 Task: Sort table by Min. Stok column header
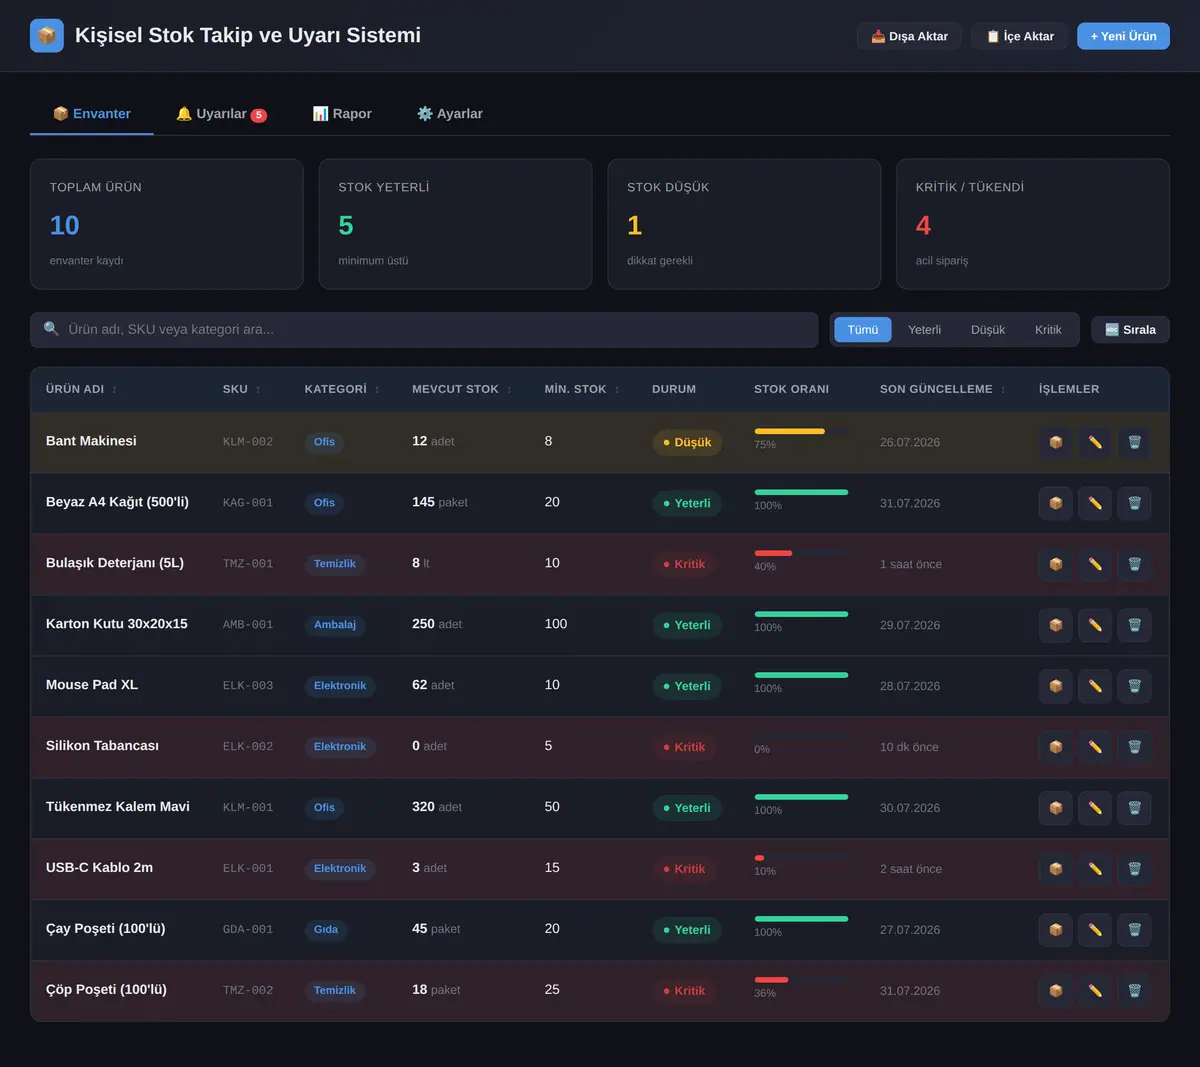582,389
